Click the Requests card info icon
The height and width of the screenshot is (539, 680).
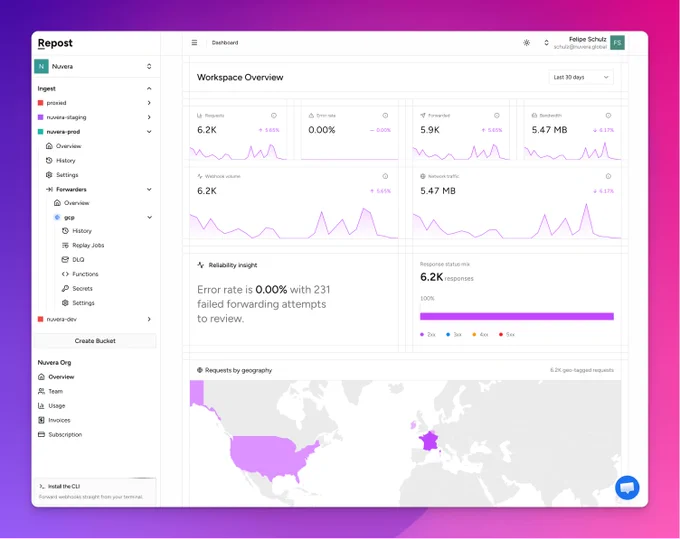coord(274,115)
